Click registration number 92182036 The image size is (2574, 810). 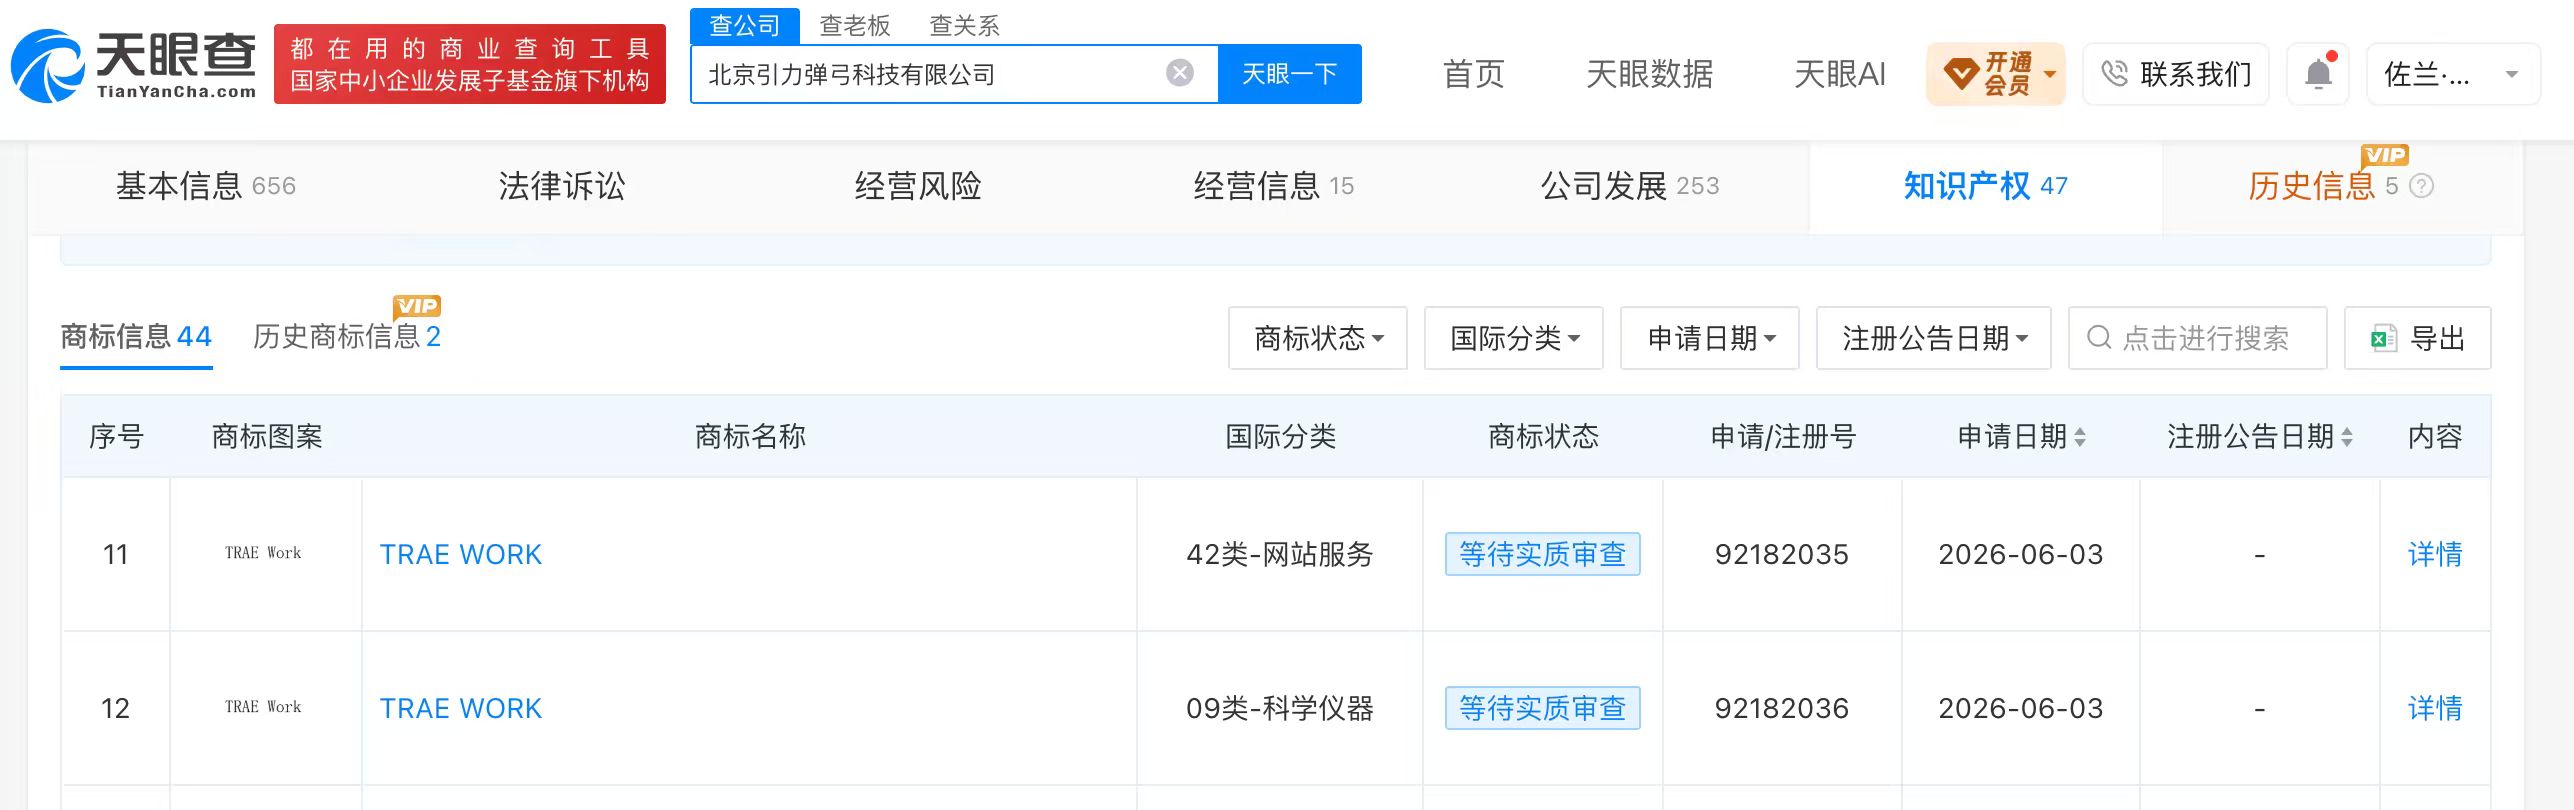click(x=1782, y=709)
